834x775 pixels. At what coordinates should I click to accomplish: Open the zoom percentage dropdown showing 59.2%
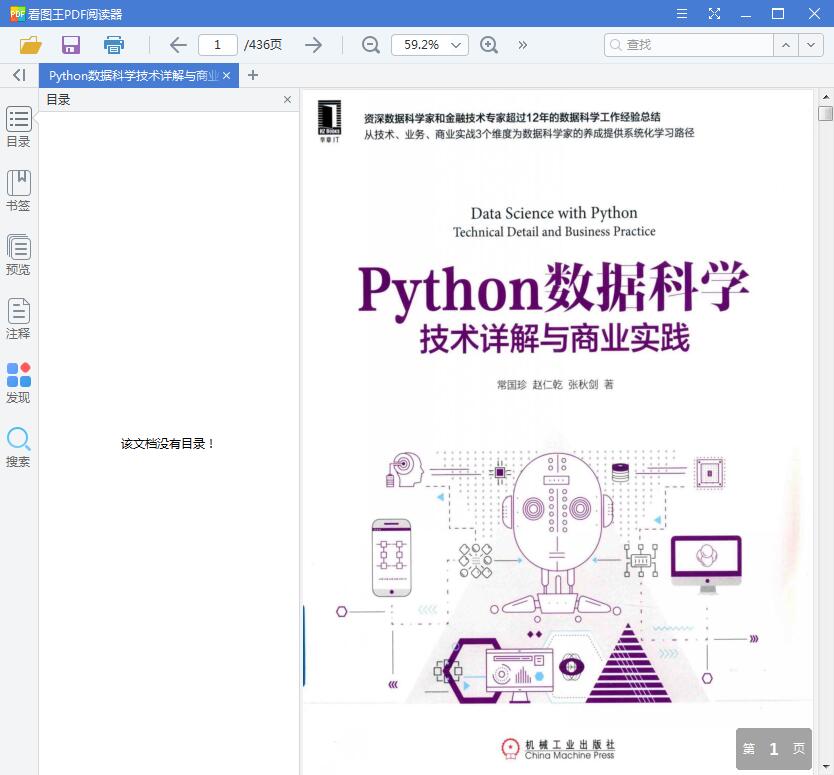430,45
